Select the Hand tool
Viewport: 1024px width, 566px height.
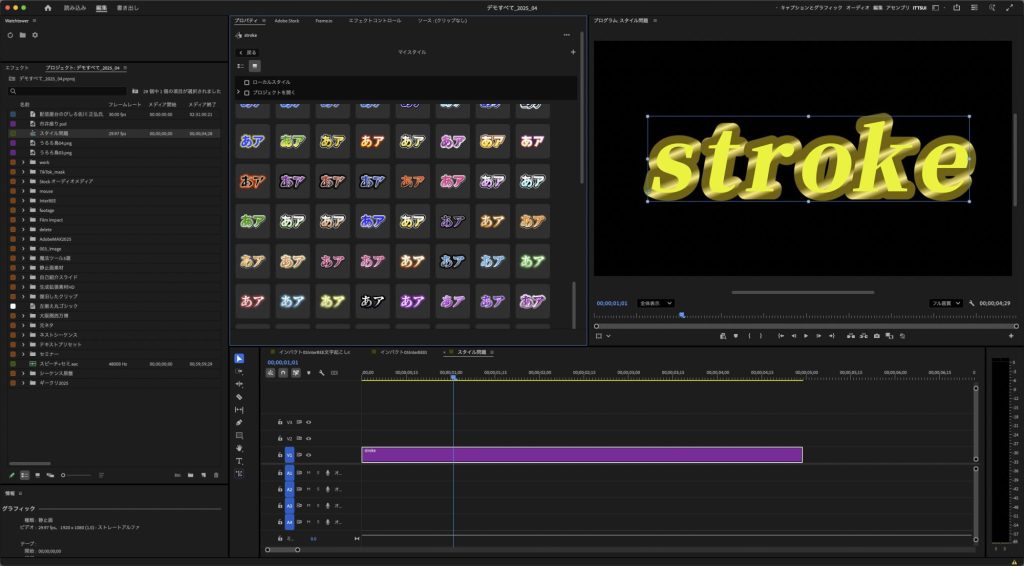click(x=239, y=448)
